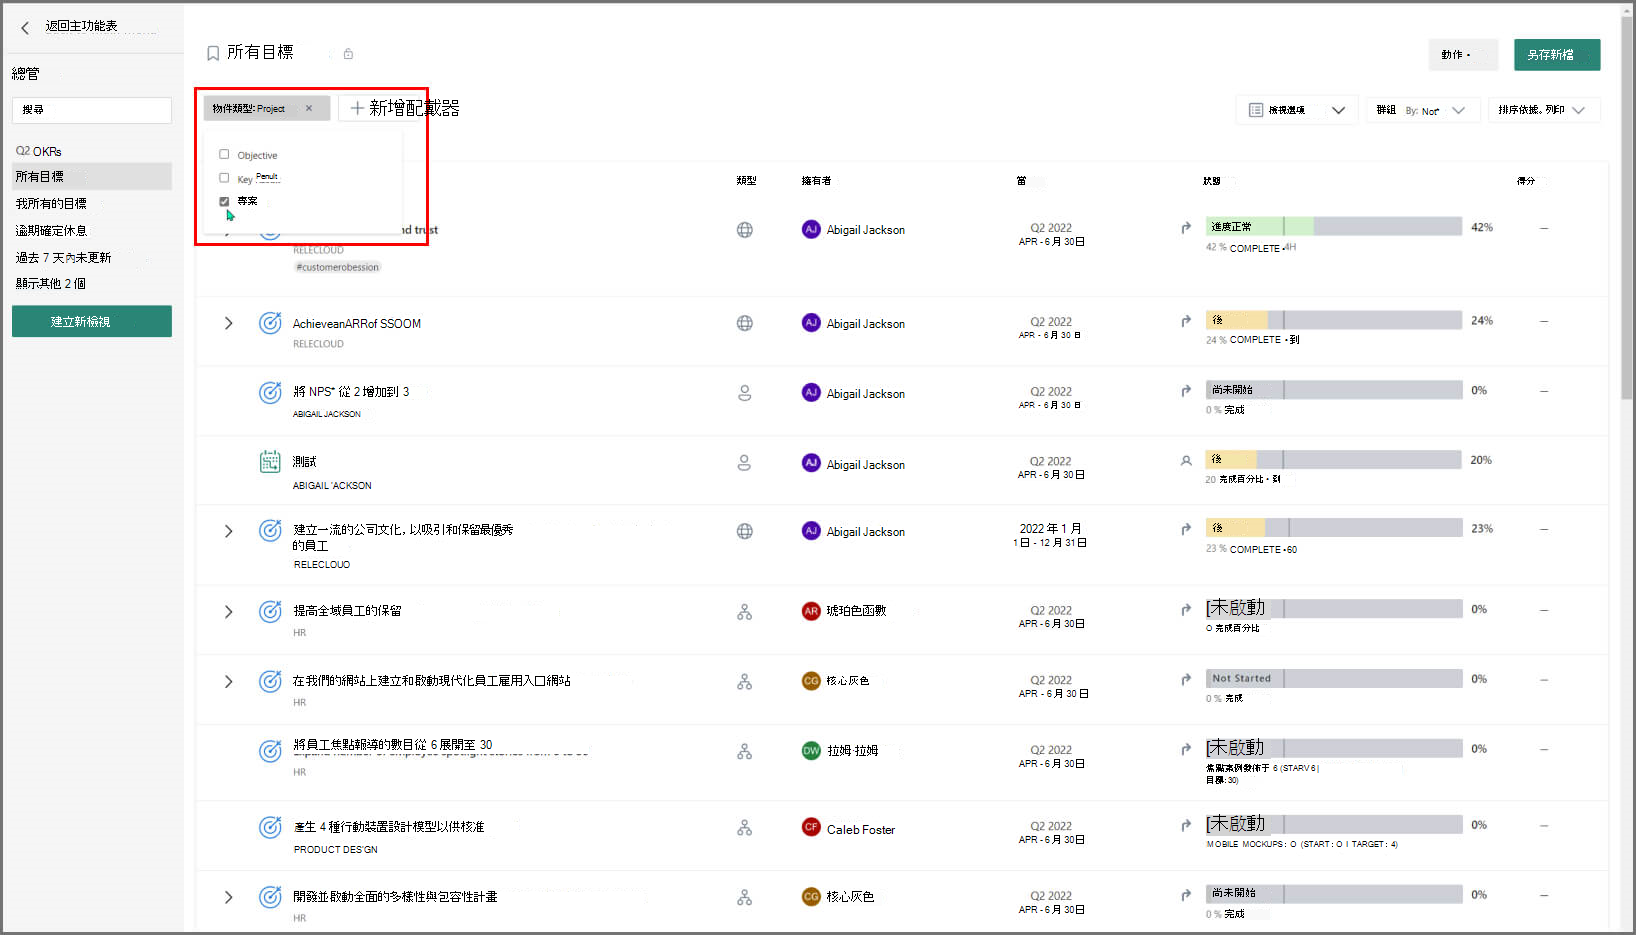This screenshot has width=1636, height=935.
Task: Select 逾期確定休息 view
Action: (x=51, y=230)
